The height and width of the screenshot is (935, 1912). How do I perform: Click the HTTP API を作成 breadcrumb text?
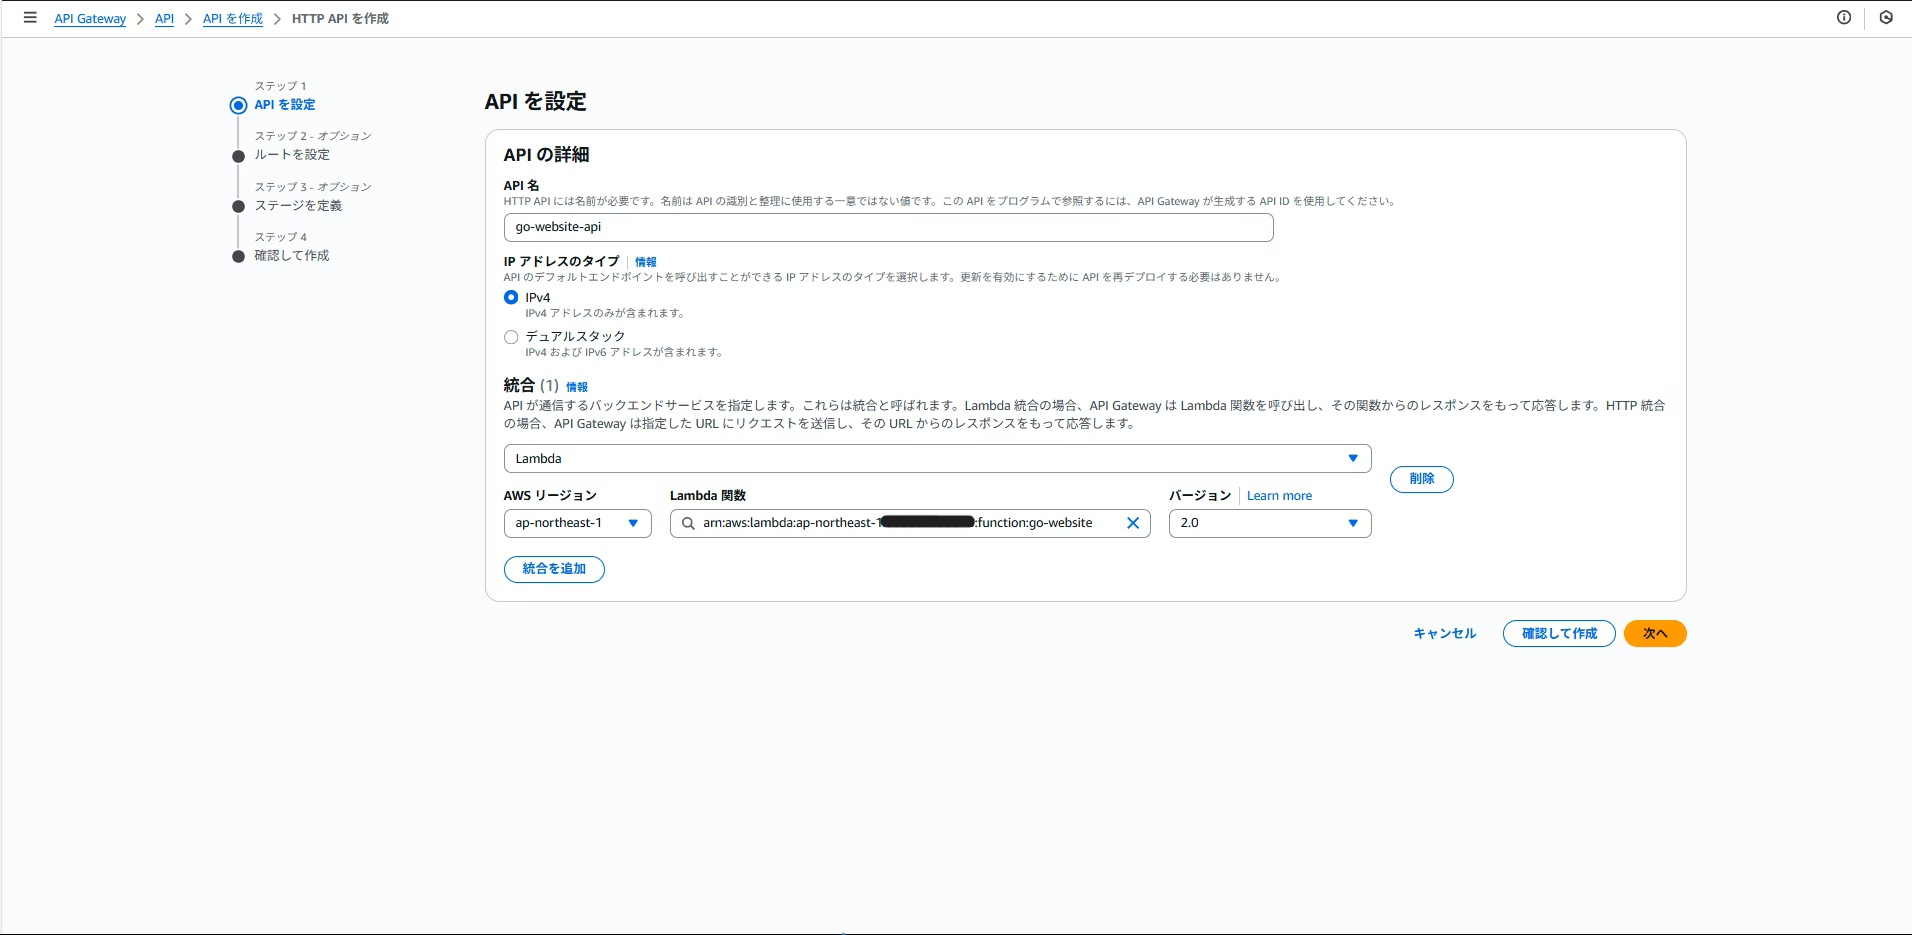[x=340, y=19]
